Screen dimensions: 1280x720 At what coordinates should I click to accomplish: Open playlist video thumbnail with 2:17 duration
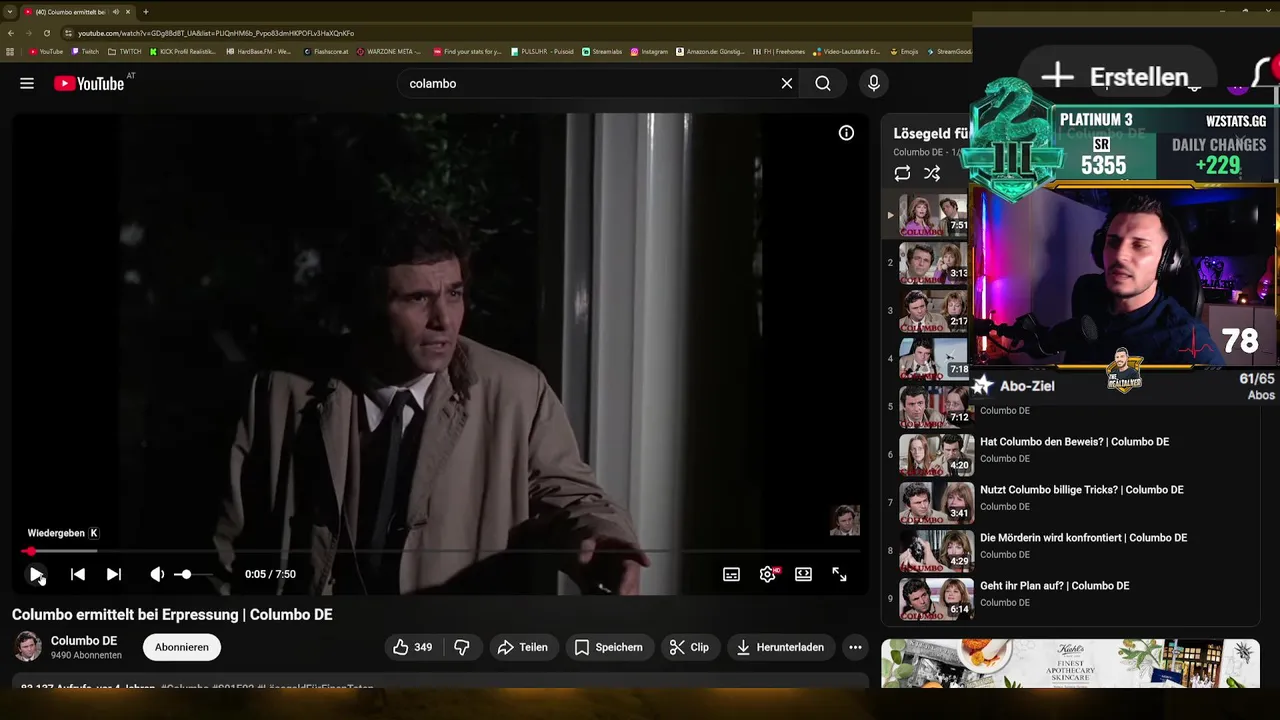[934, 311]
